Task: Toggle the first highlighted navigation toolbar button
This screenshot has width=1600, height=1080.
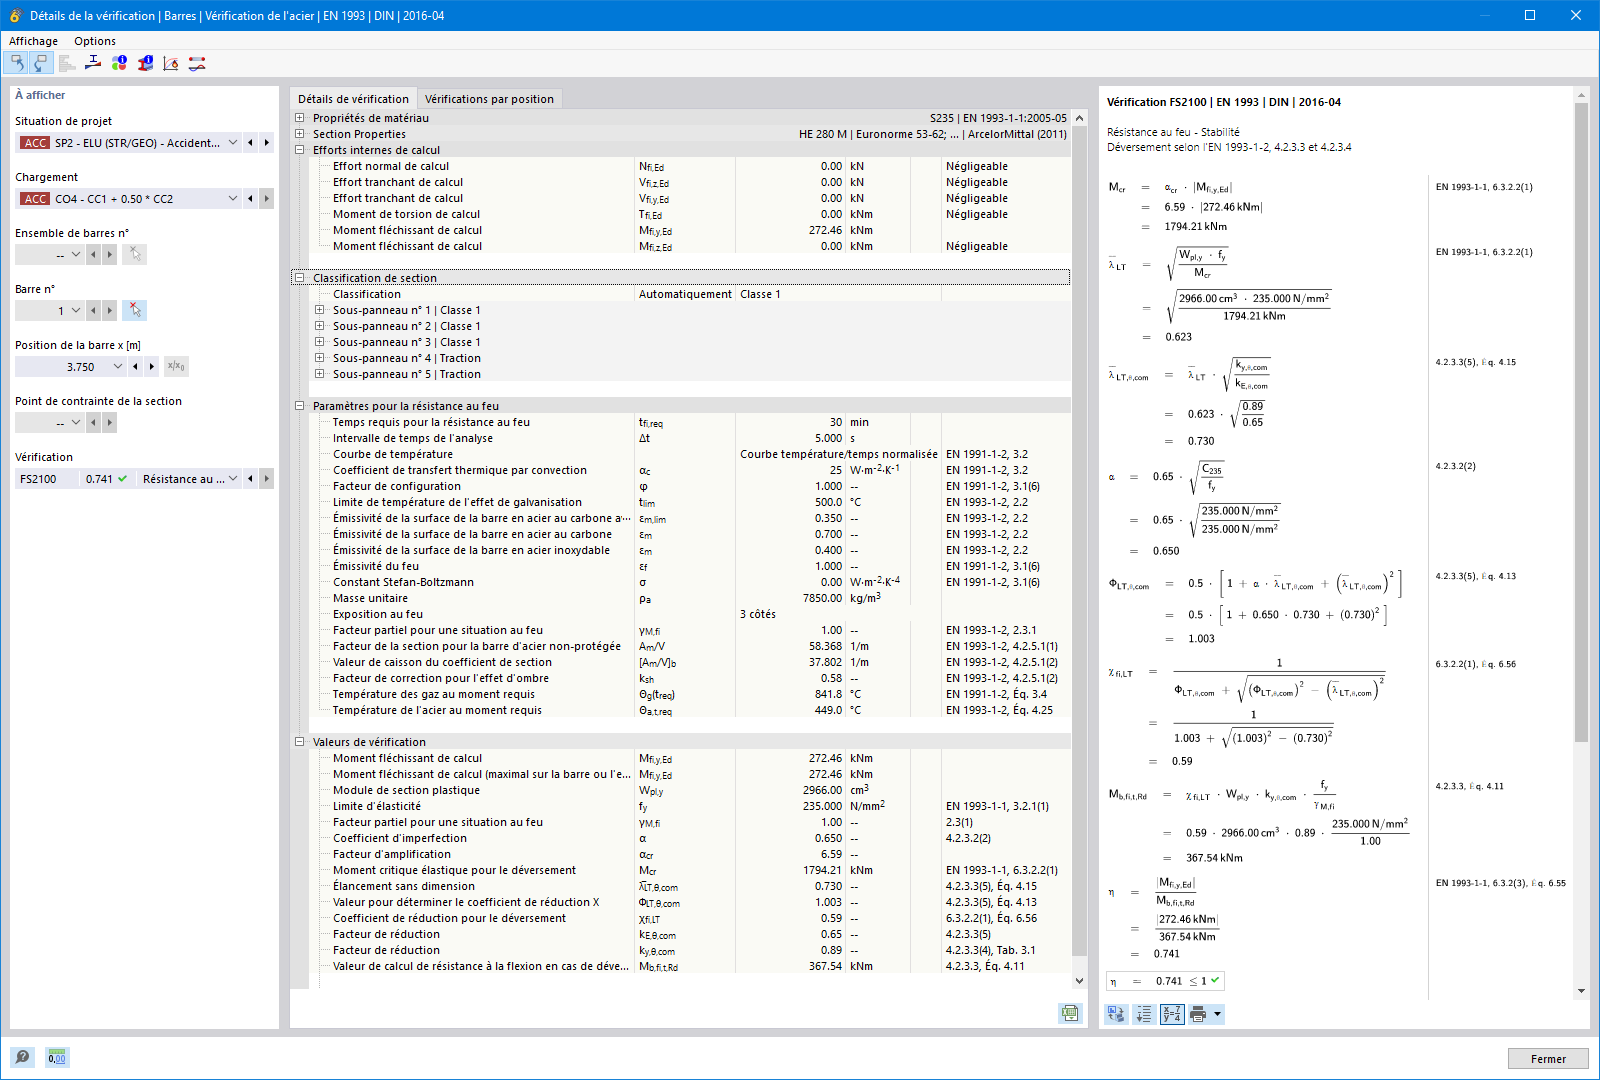Action: click(16, 63)
